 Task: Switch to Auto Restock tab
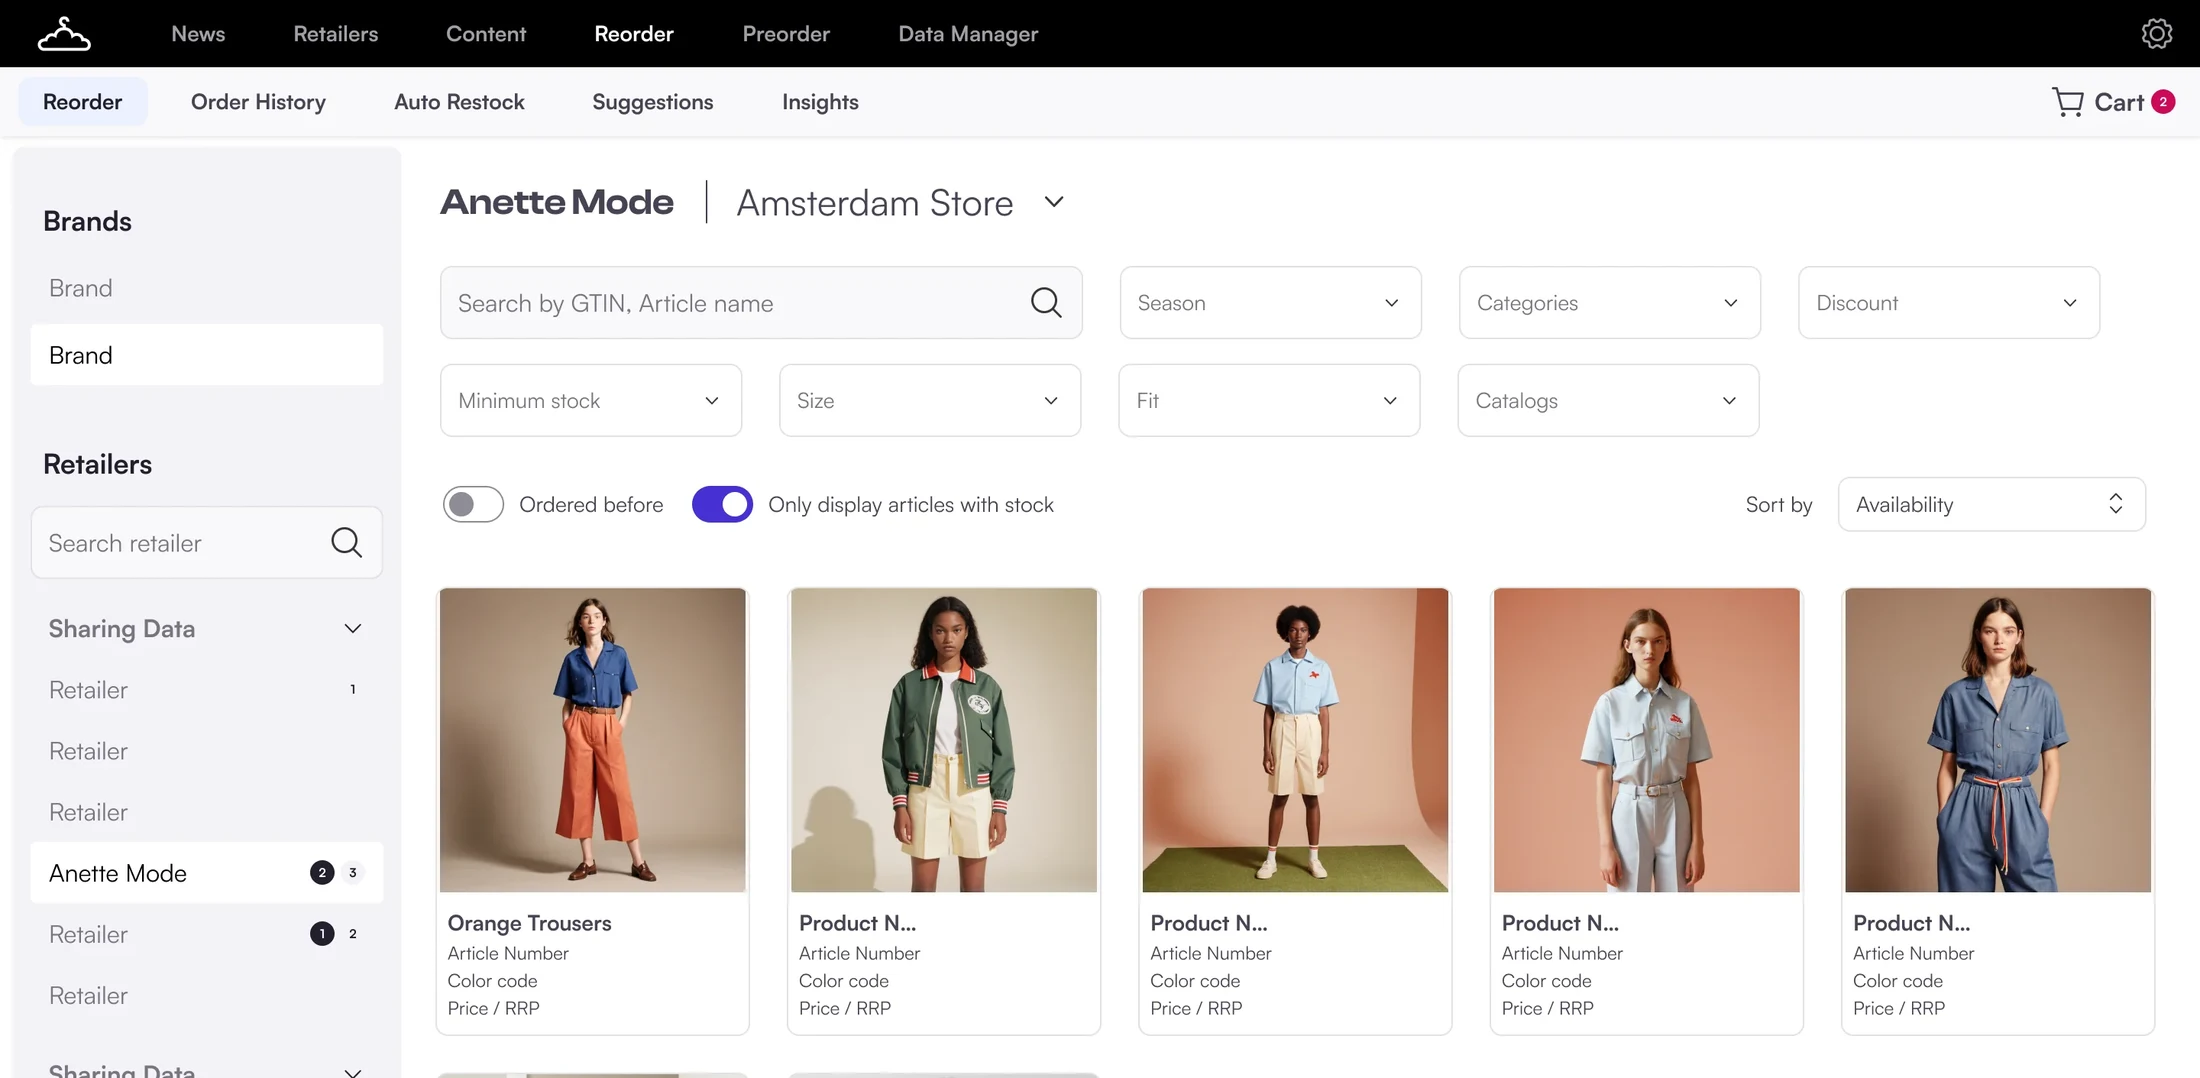(459, 102)
